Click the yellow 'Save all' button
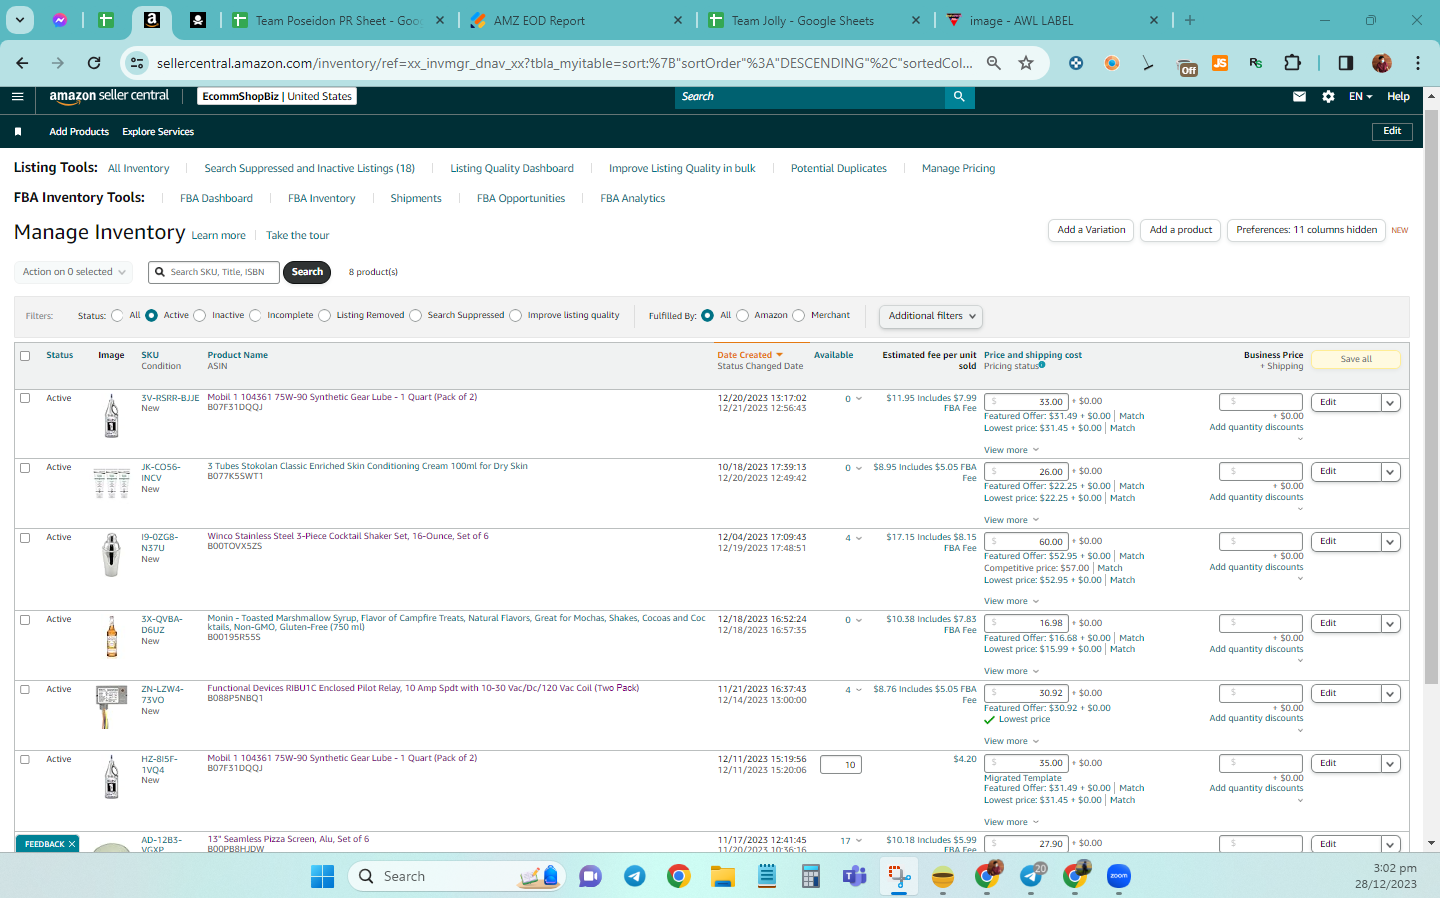 (1356, 359)
